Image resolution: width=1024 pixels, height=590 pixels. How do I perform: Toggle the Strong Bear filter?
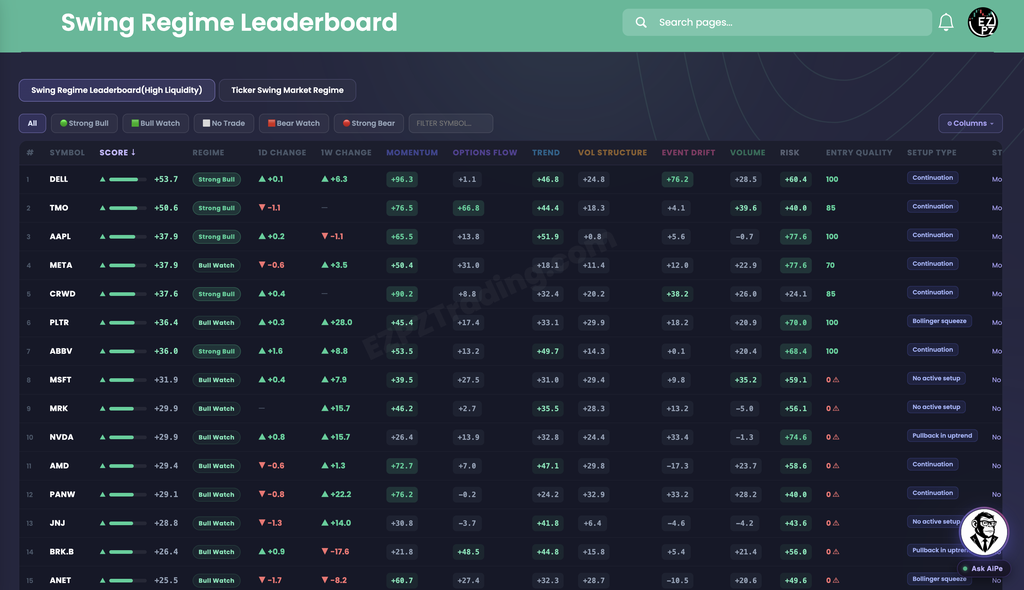tap(369, 123)
